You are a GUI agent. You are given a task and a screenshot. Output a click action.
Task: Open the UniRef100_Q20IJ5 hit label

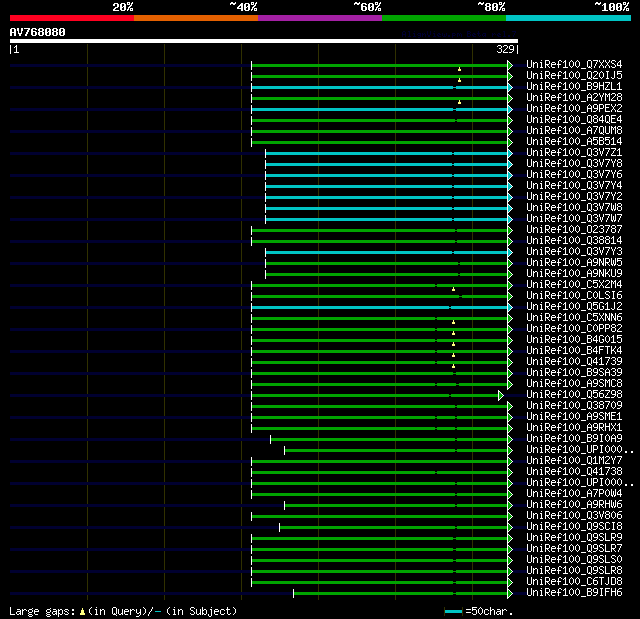click(x=574, y=75)
